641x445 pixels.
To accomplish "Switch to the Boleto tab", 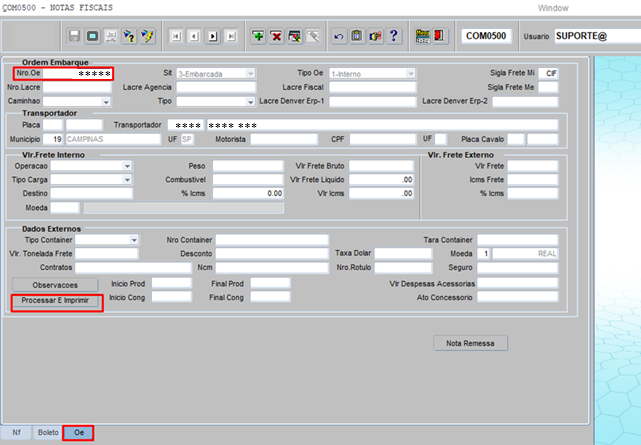I will click(x=47, y=432).
